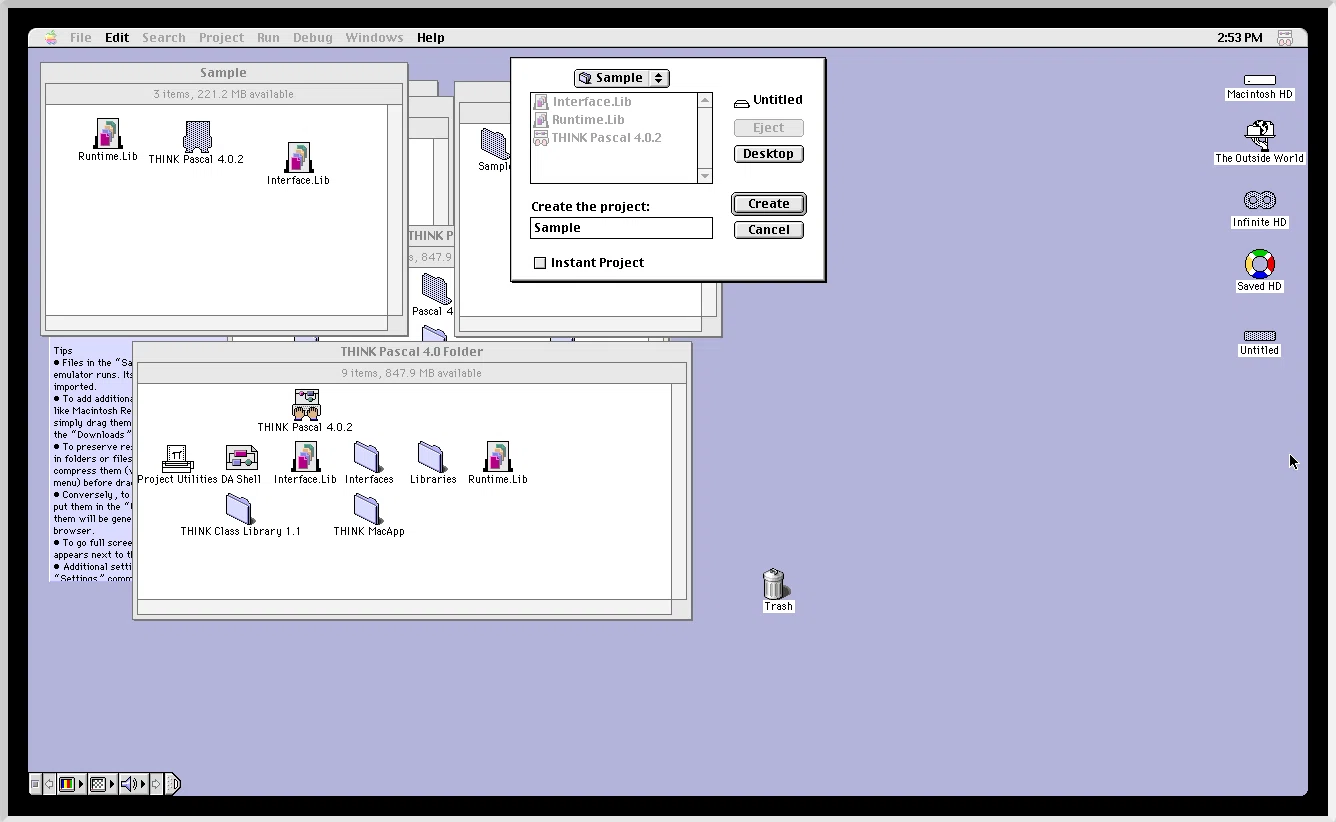Select Runtime.Lib in THINK Pascal 4.0 Folder window
Viewport: 1336px width, 822px height.
tap(497, 457)
